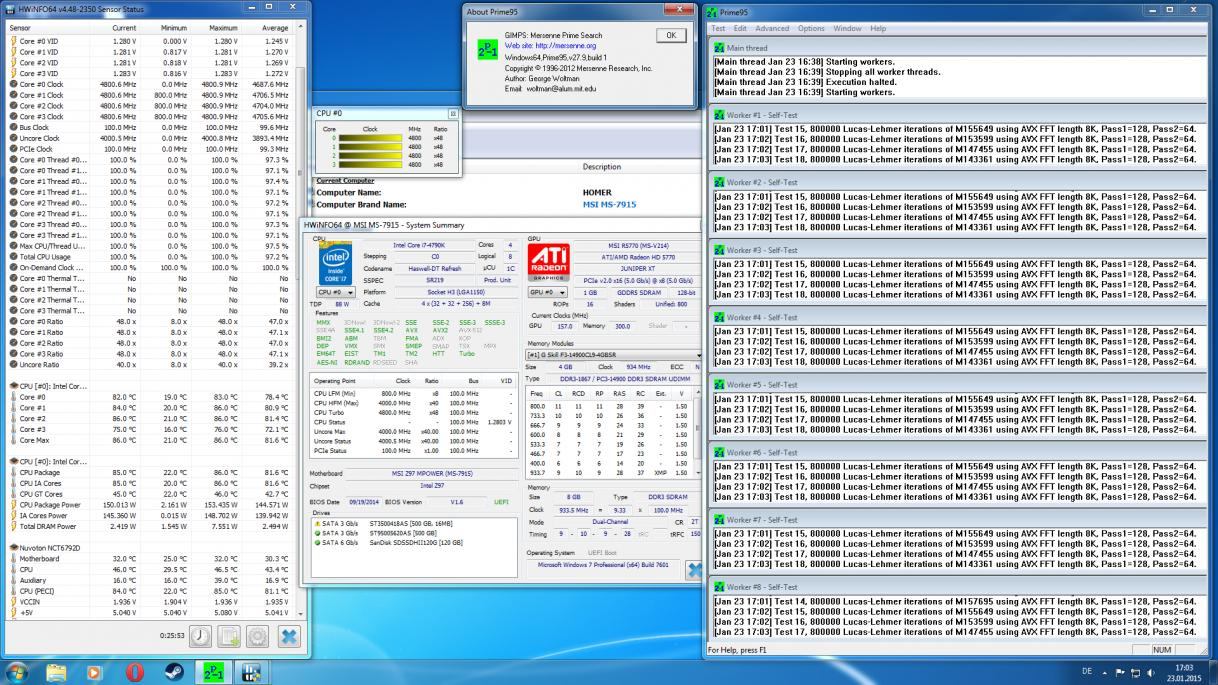Click the clock reset icon in HWiNFO Sensor Status
This screenshot has height=685, width=1218.
200,636
